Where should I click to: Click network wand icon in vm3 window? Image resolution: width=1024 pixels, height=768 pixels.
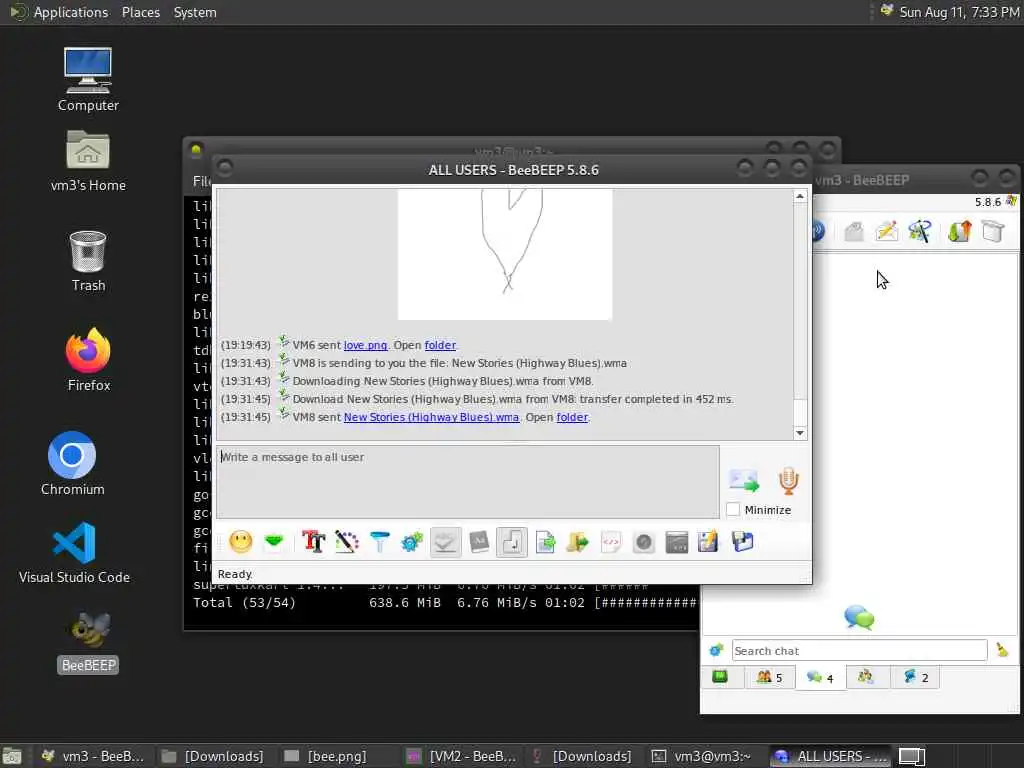point(920,231)
